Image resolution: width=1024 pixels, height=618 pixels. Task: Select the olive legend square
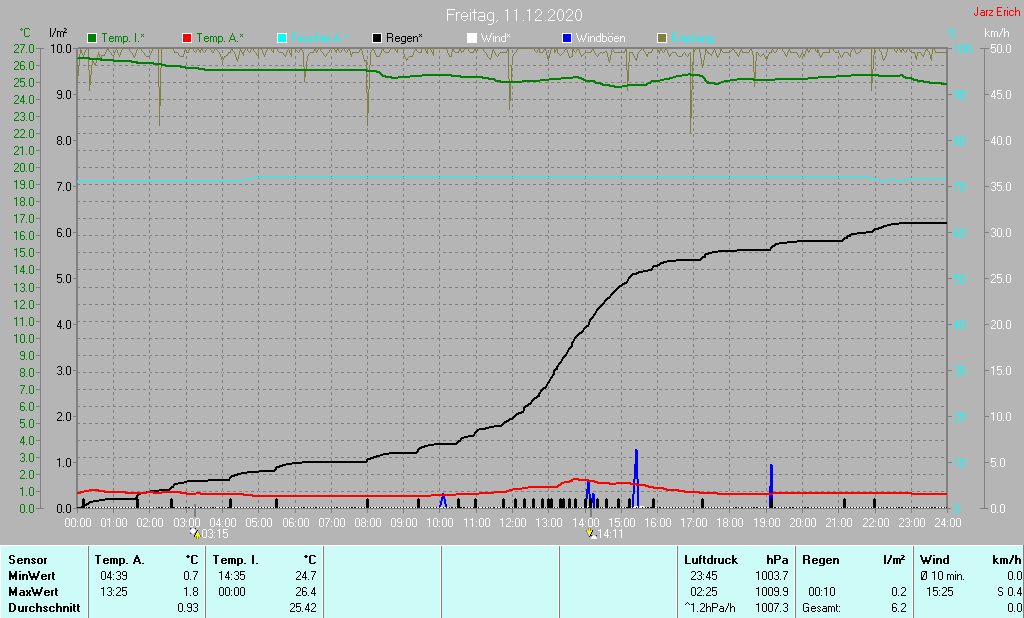tap(661, 38)
